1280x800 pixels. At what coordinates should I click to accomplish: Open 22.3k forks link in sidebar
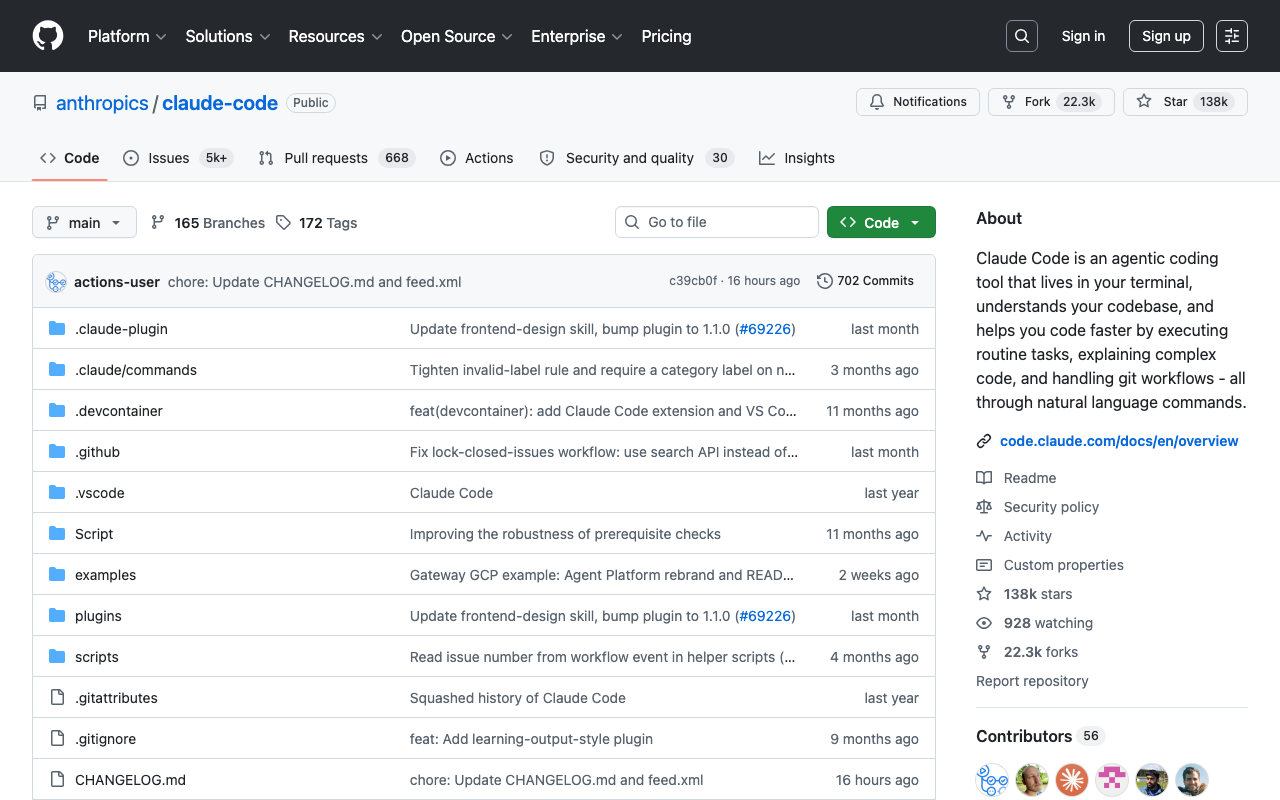[x=1041, y=652]
